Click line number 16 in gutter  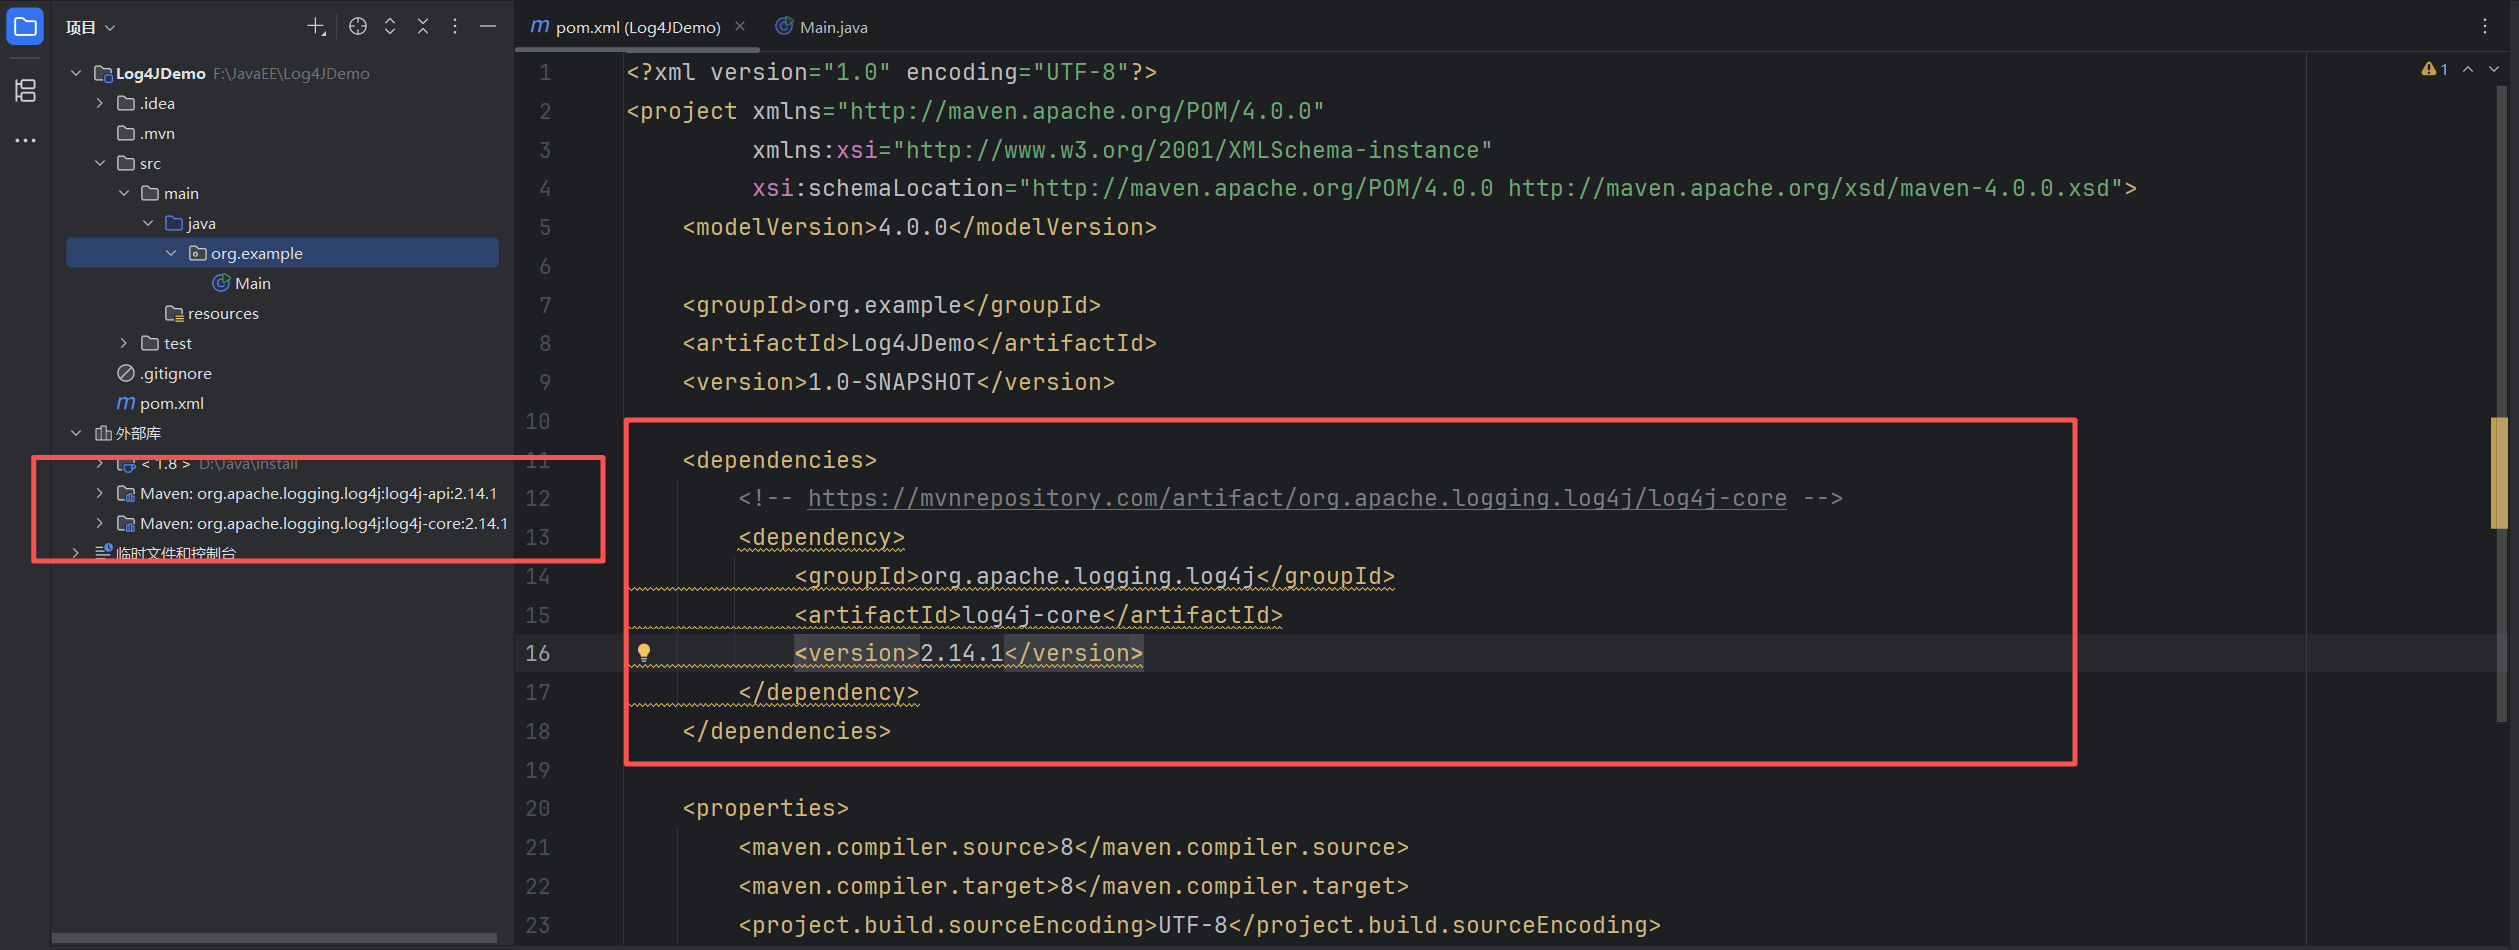point(538,653)
